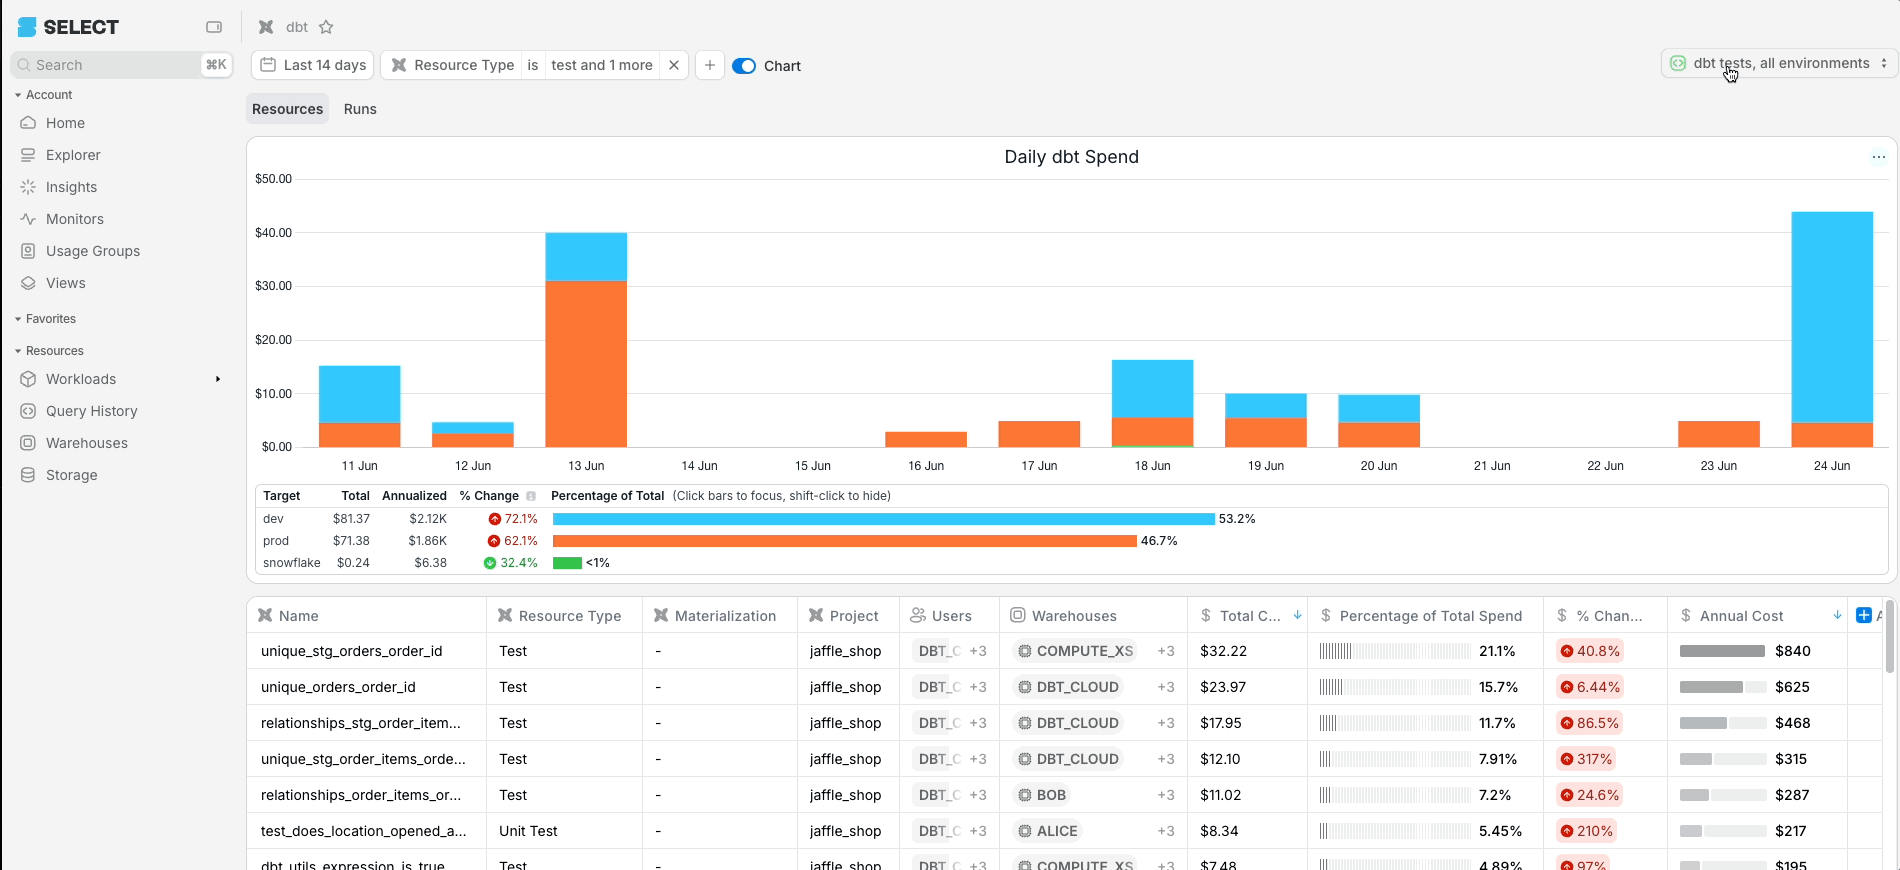Add table column with plus icon
Image resolution: width=1900 pixels, height=870 pixels.
(x=1864, y=615)
